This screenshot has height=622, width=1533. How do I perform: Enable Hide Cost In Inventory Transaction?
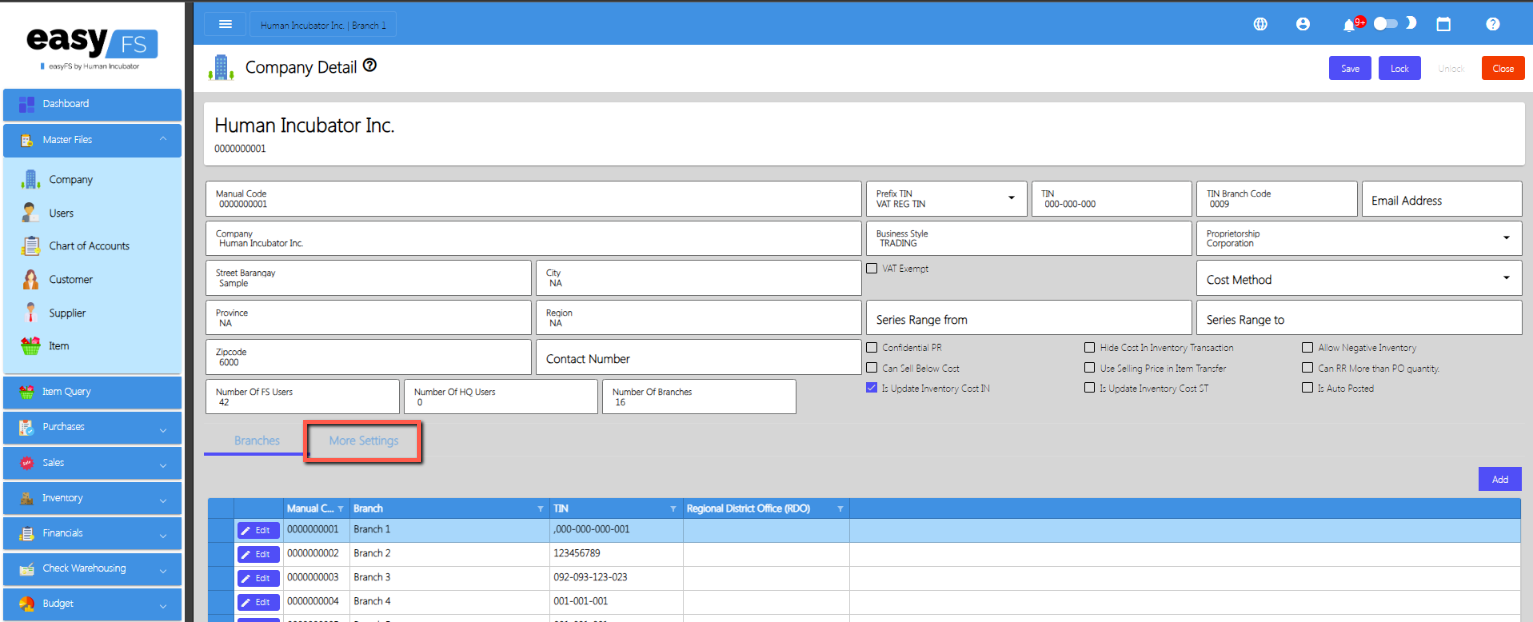(1090, 348)
